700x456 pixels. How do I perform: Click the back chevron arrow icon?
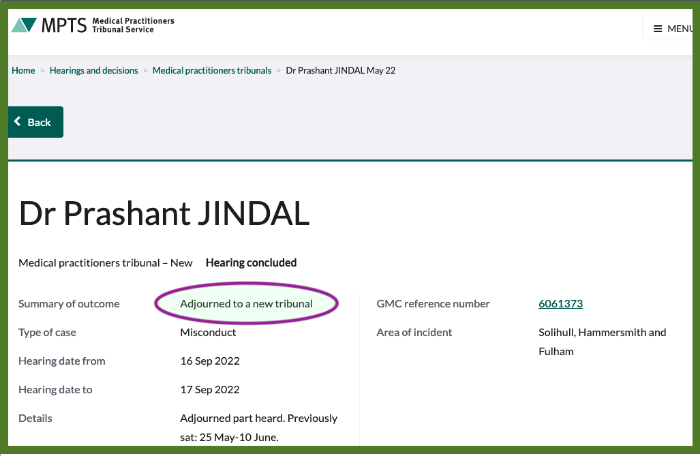[17, 121]
